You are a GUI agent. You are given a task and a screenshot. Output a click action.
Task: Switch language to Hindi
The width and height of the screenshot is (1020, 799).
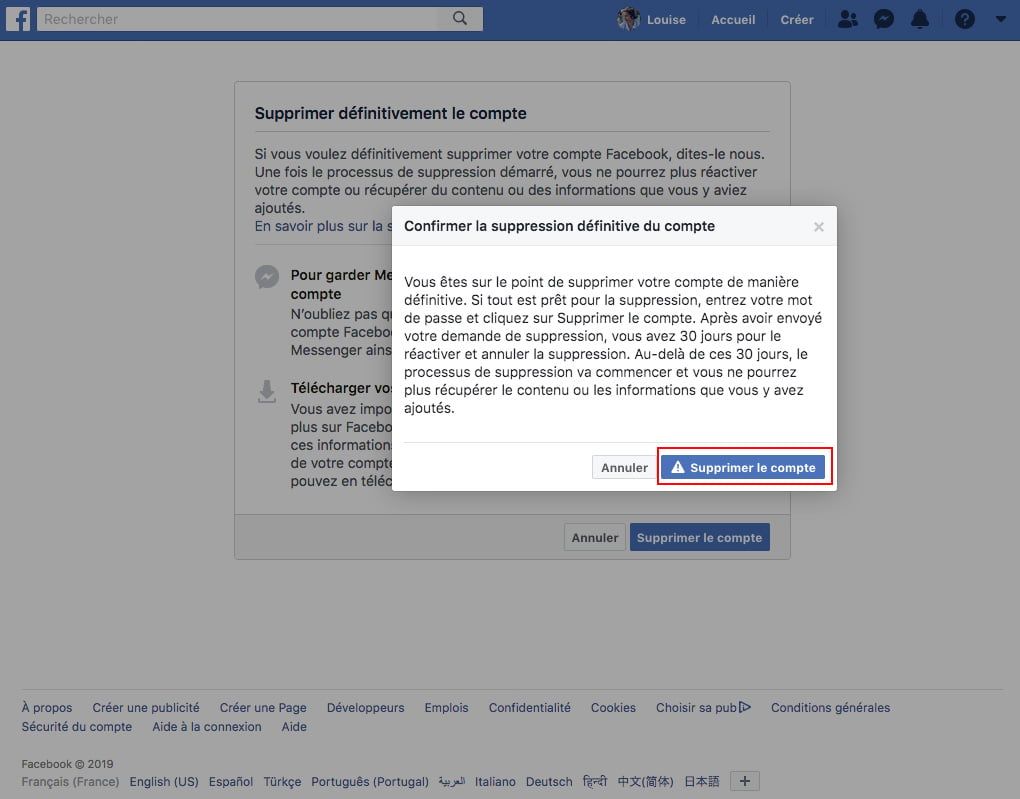click(x=595, y=781)
